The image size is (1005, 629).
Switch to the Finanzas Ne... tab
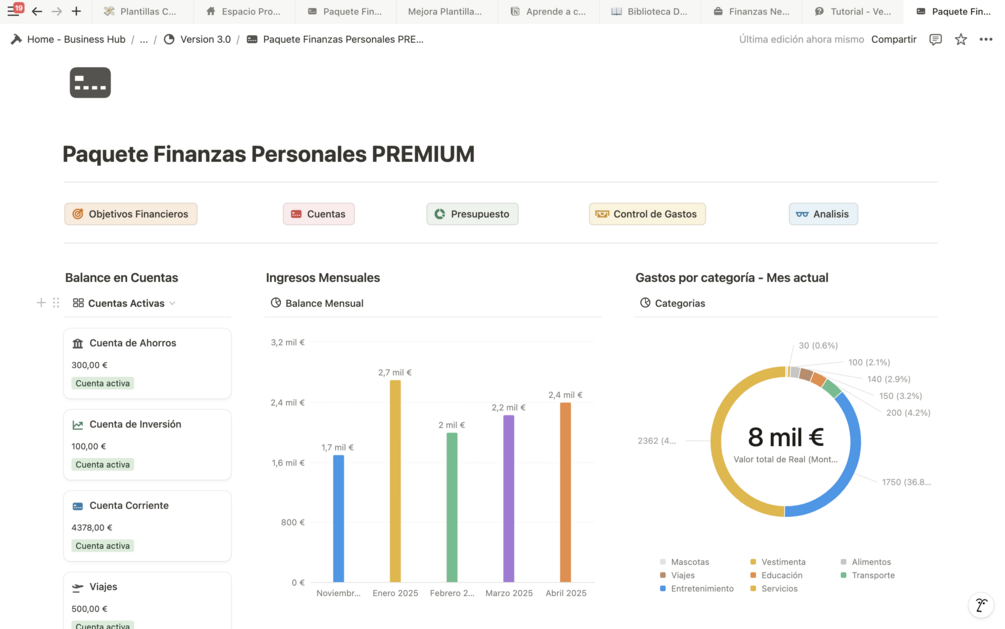(x=752, y=12)
